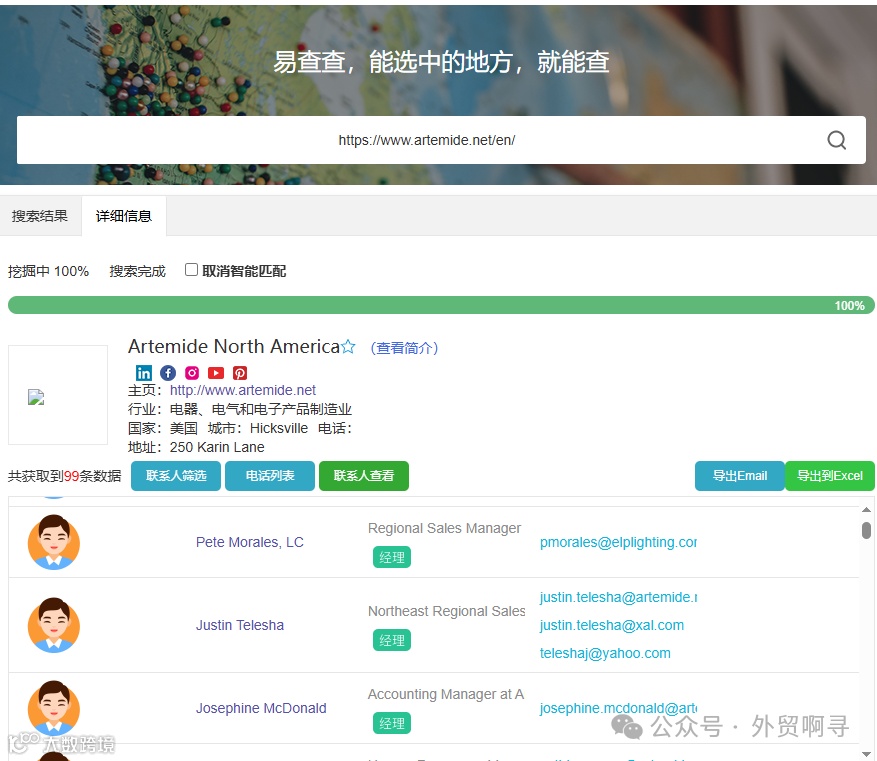Open the Facebook page icon
Image resolution: width=877 pixels, height=761 pixels.
[x=168, y=373]
